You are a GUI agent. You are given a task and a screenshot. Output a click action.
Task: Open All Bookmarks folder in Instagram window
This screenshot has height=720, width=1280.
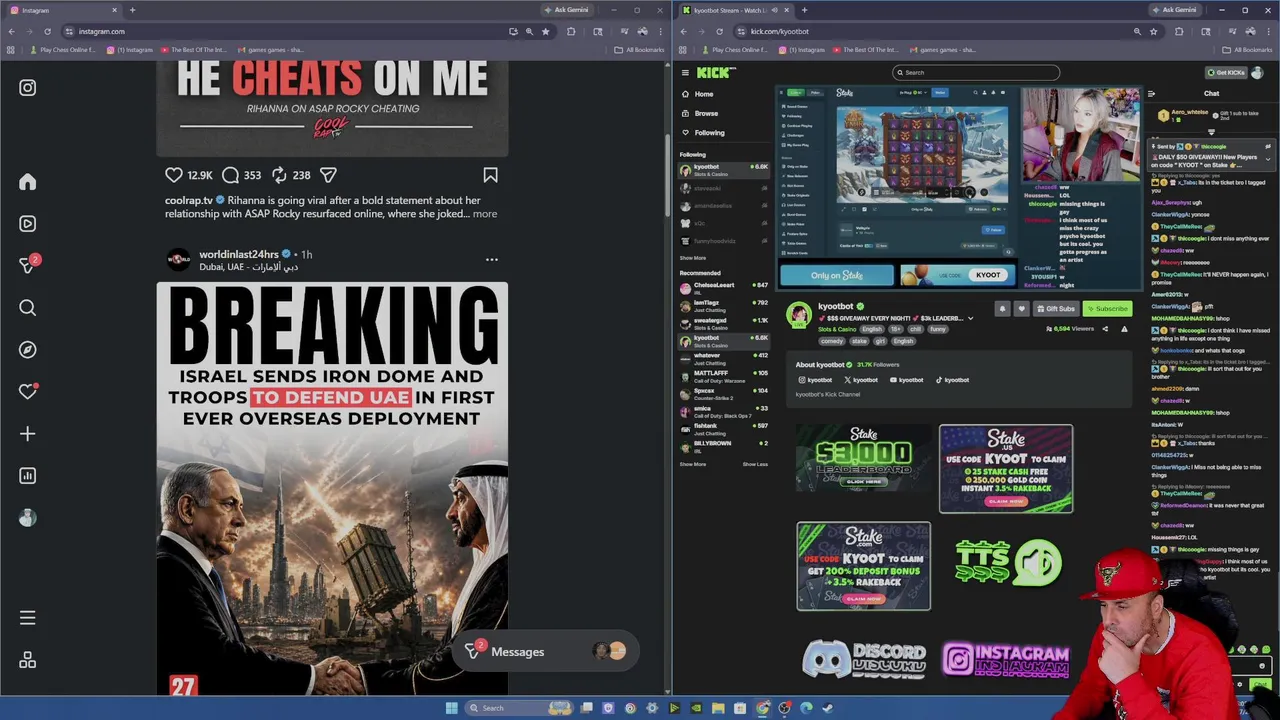(638, 50)
